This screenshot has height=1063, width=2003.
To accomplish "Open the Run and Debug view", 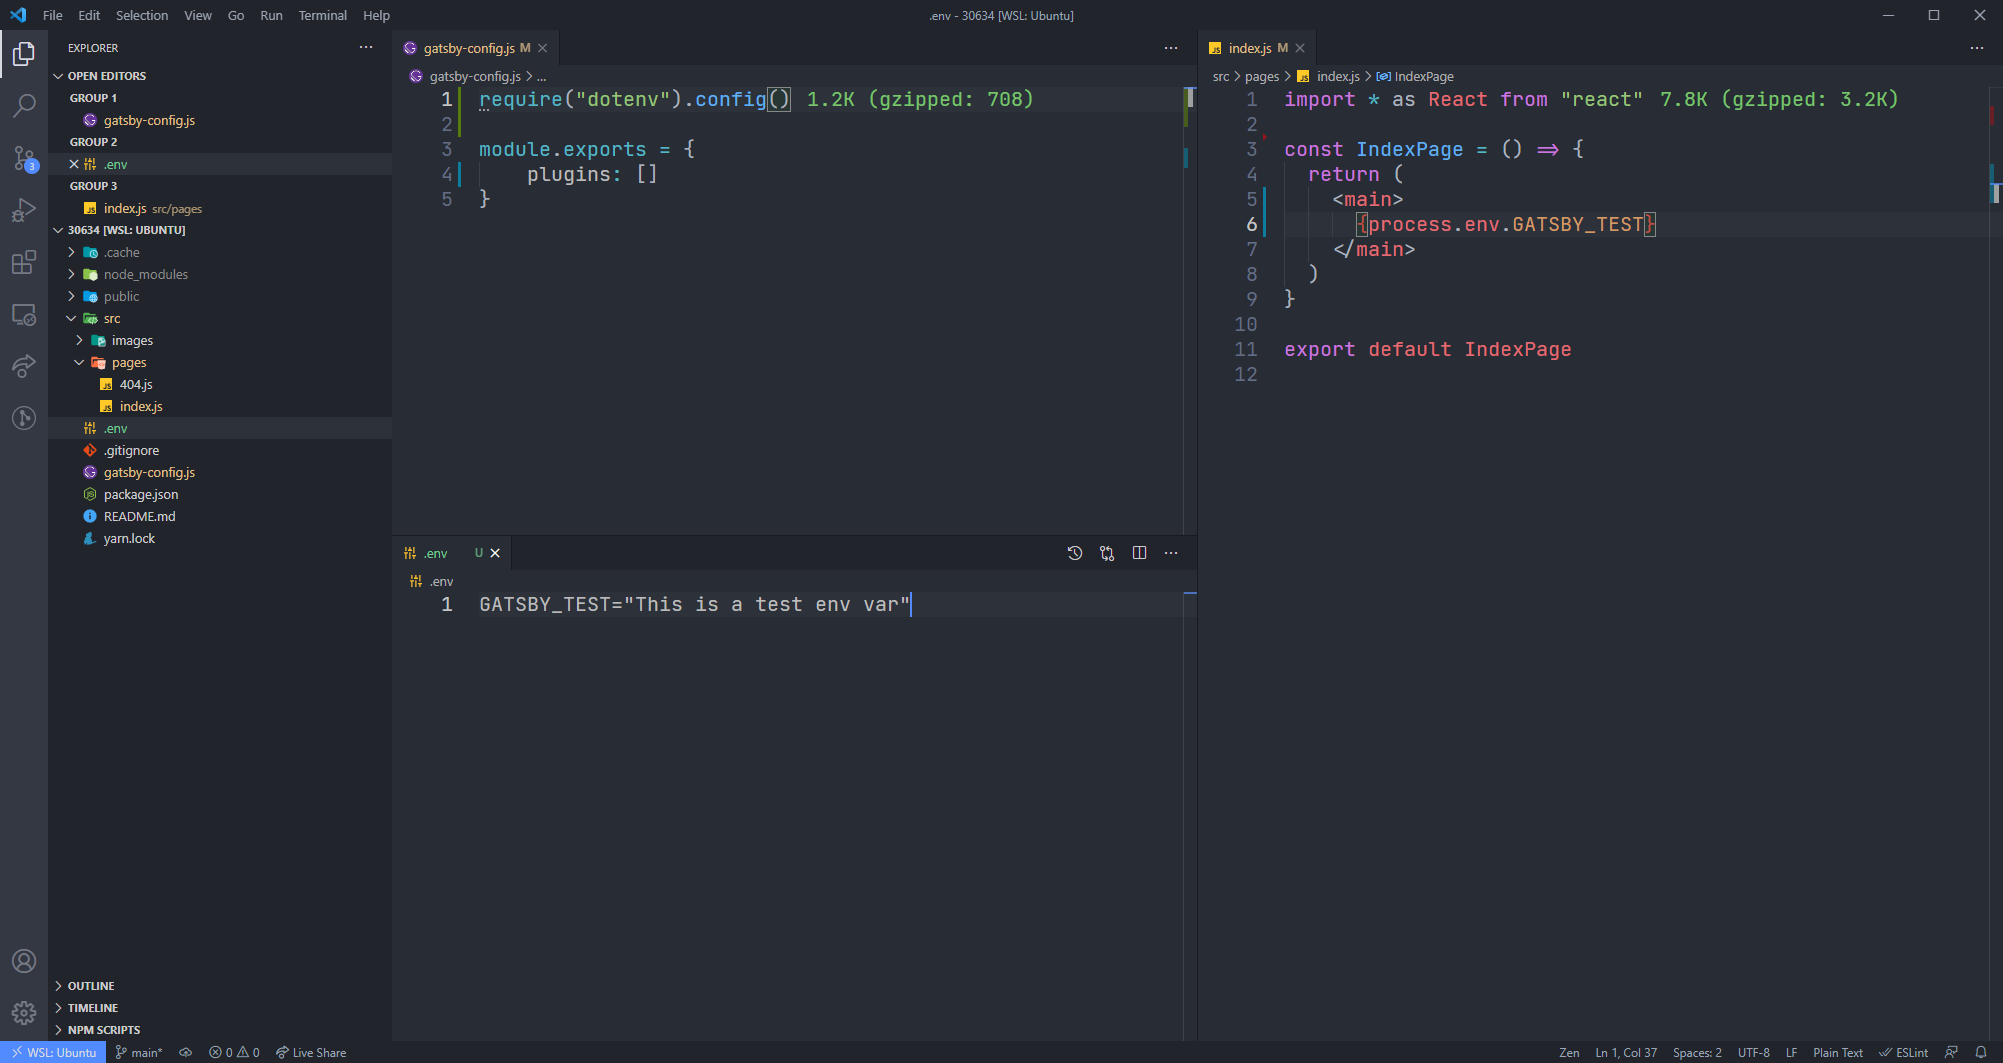I will [24, 210].
